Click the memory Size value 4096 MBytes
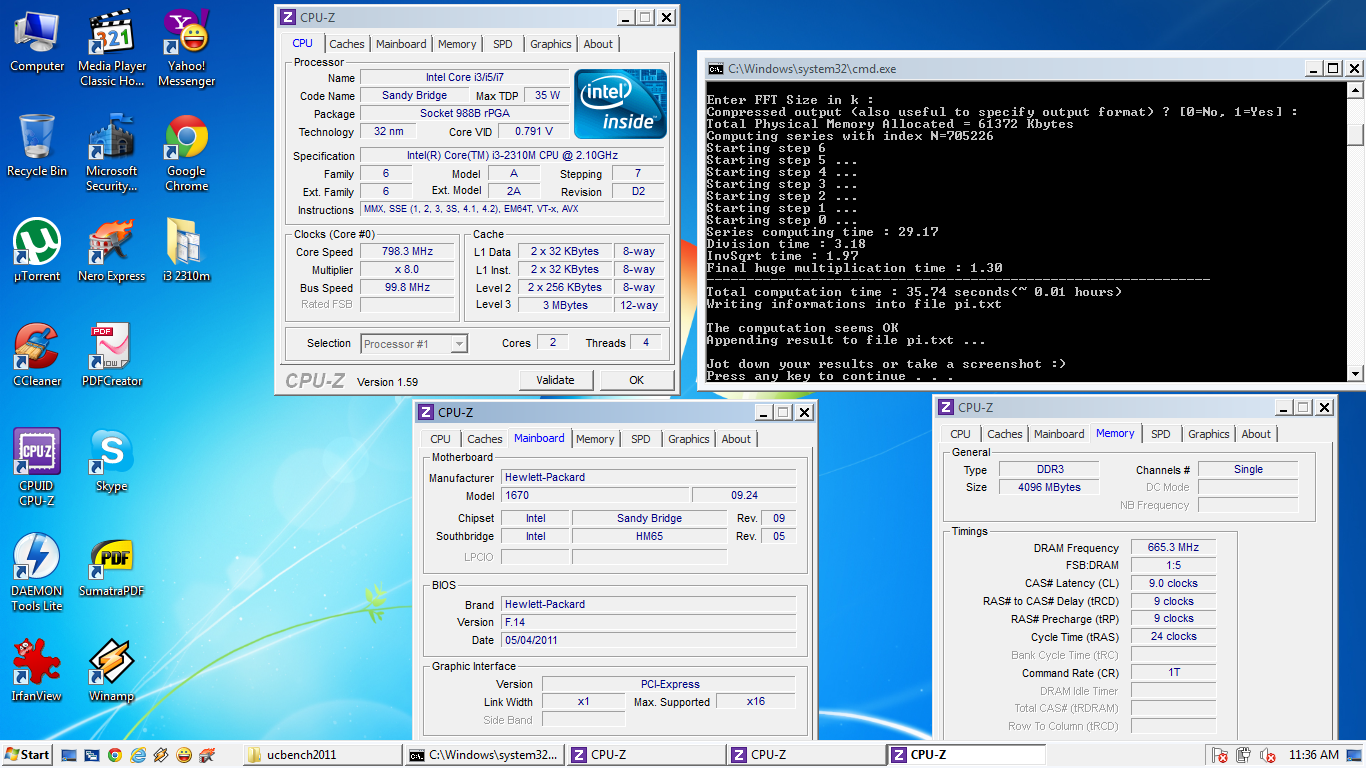1366x768 pixels. point(1048,487)
